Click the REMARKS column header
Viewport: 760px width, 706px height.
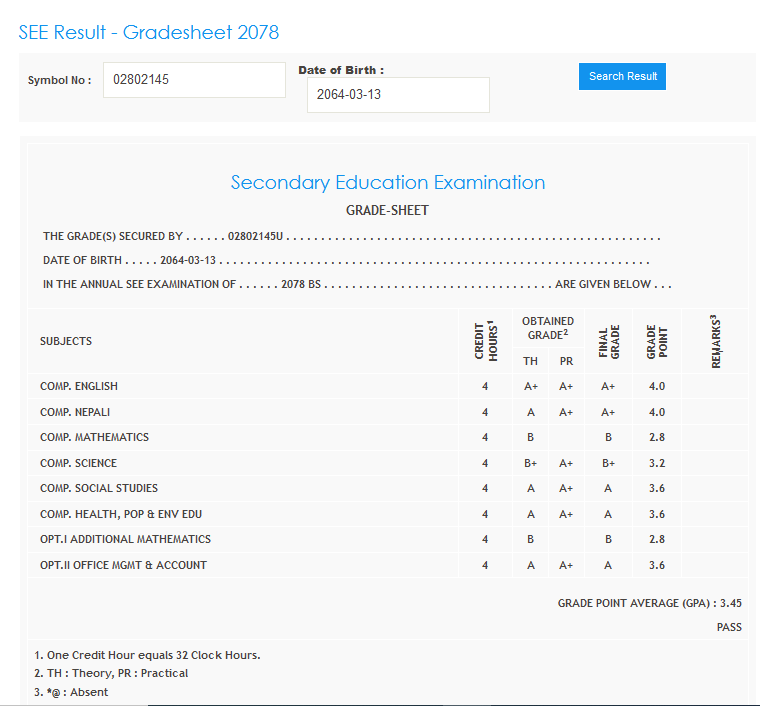pos(715,341)
